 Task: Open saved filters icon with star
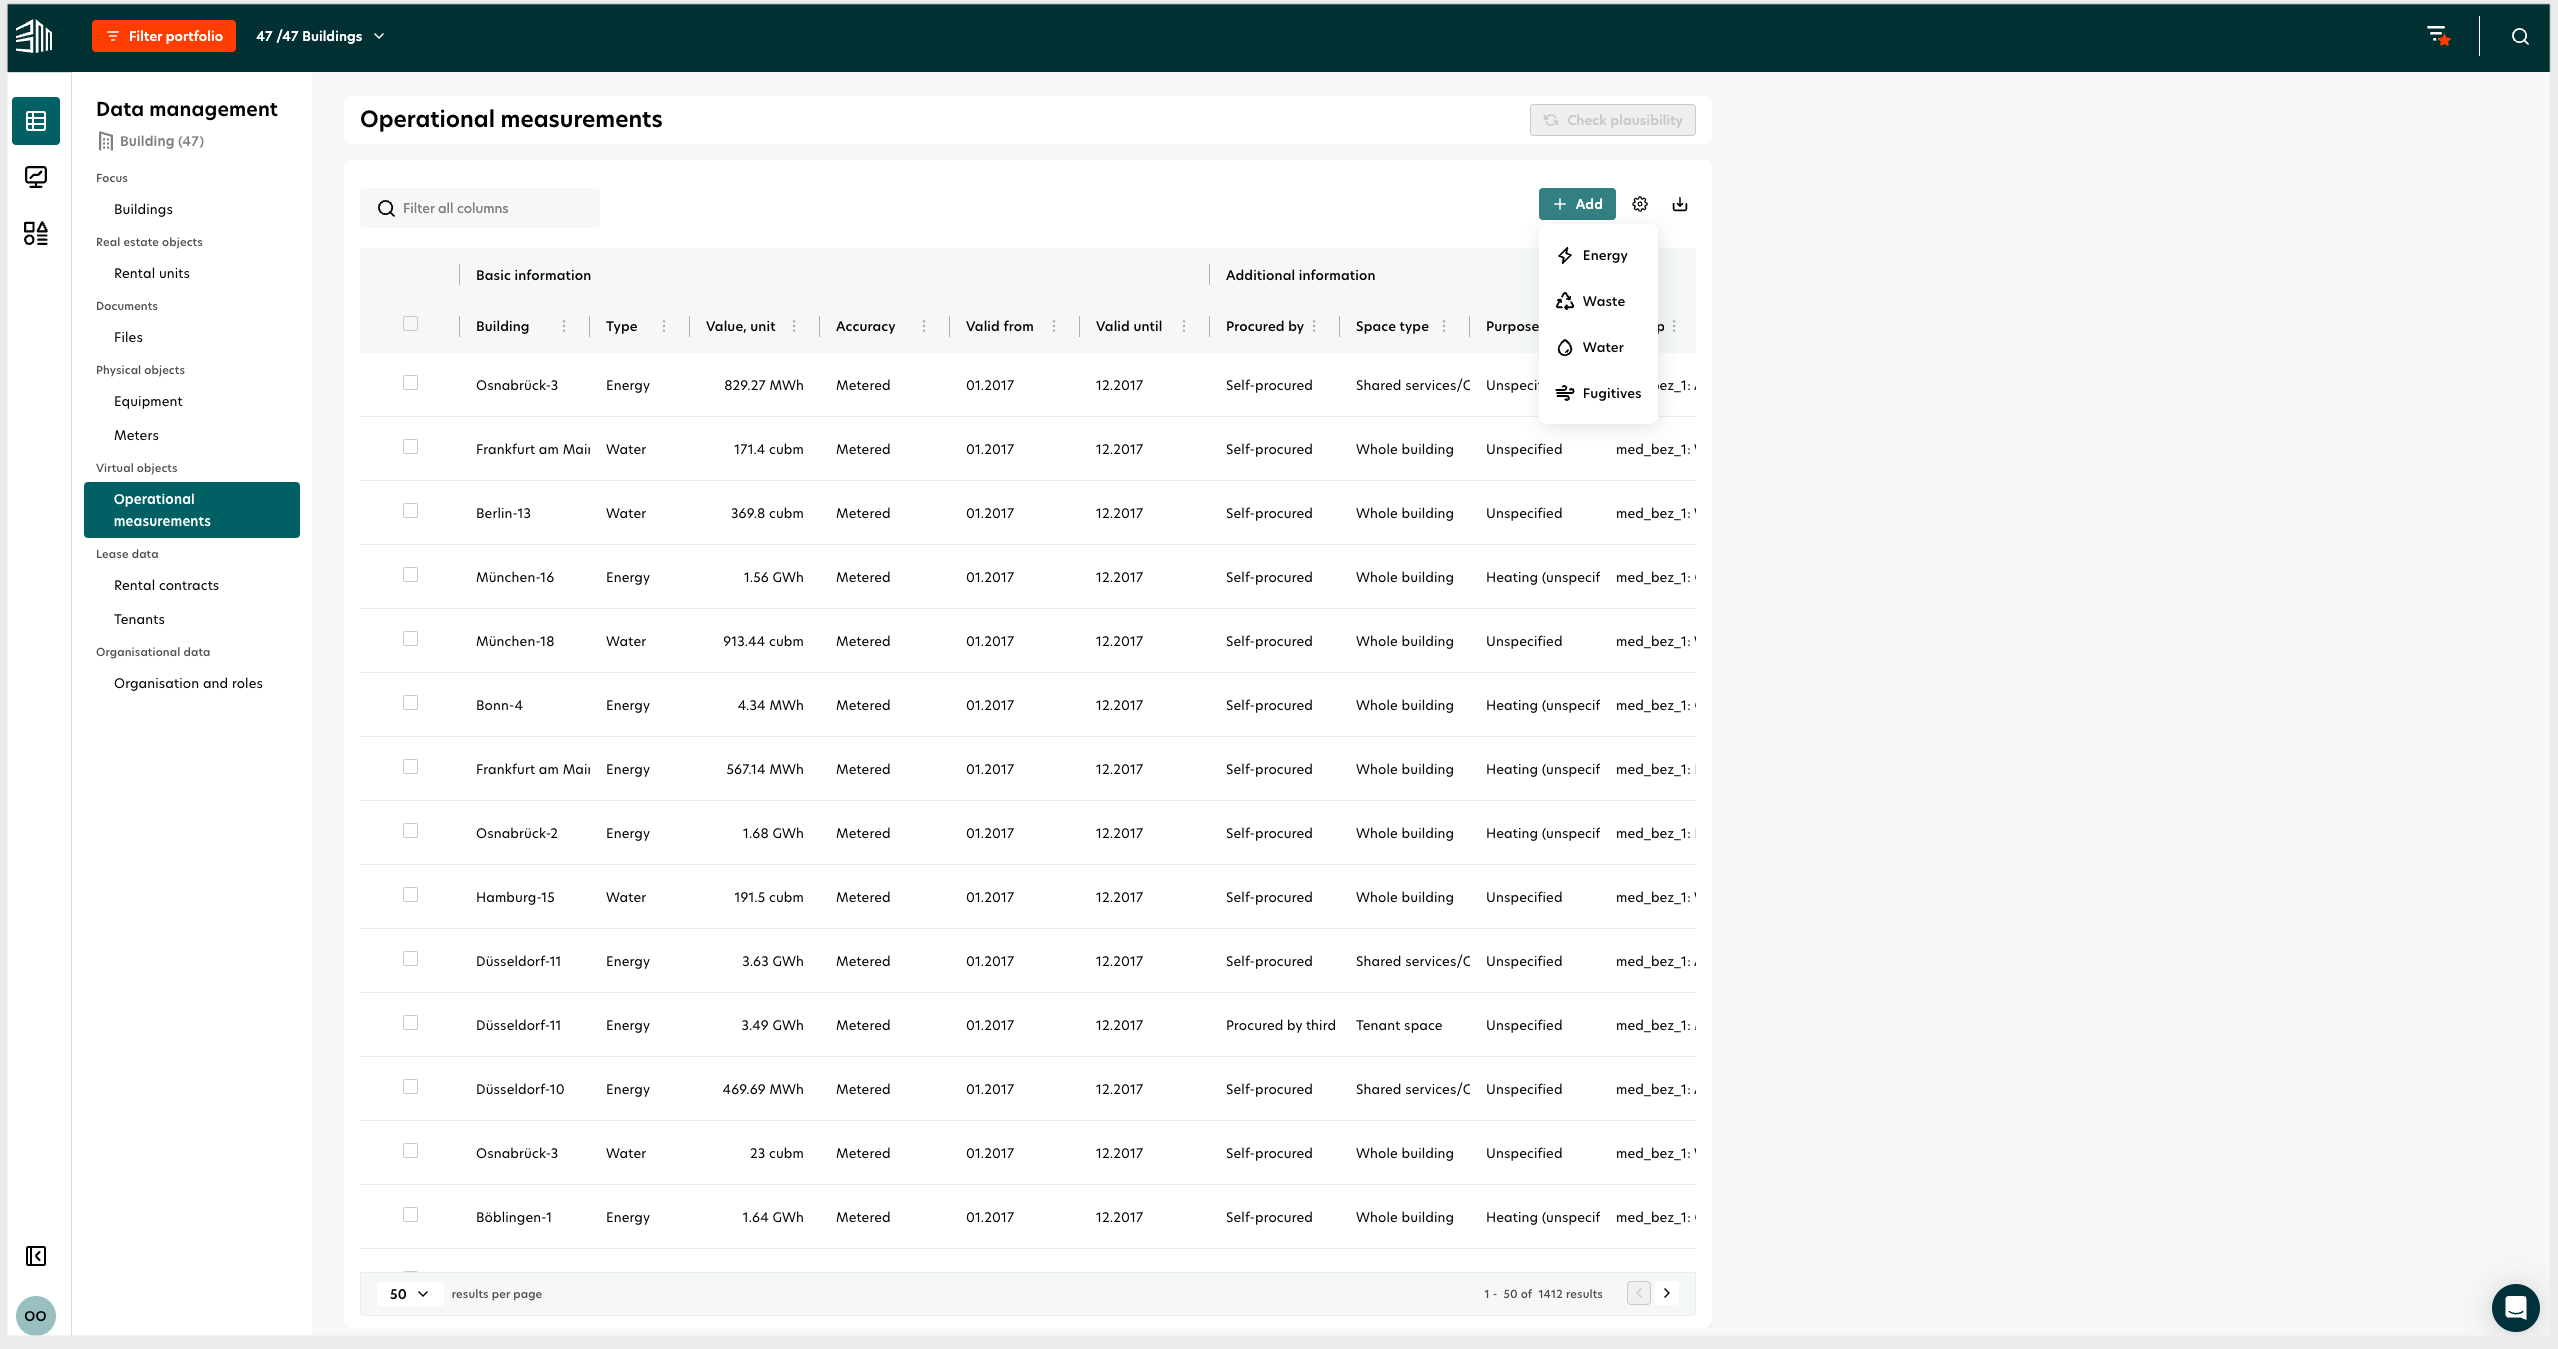(x=2439, y=36)
